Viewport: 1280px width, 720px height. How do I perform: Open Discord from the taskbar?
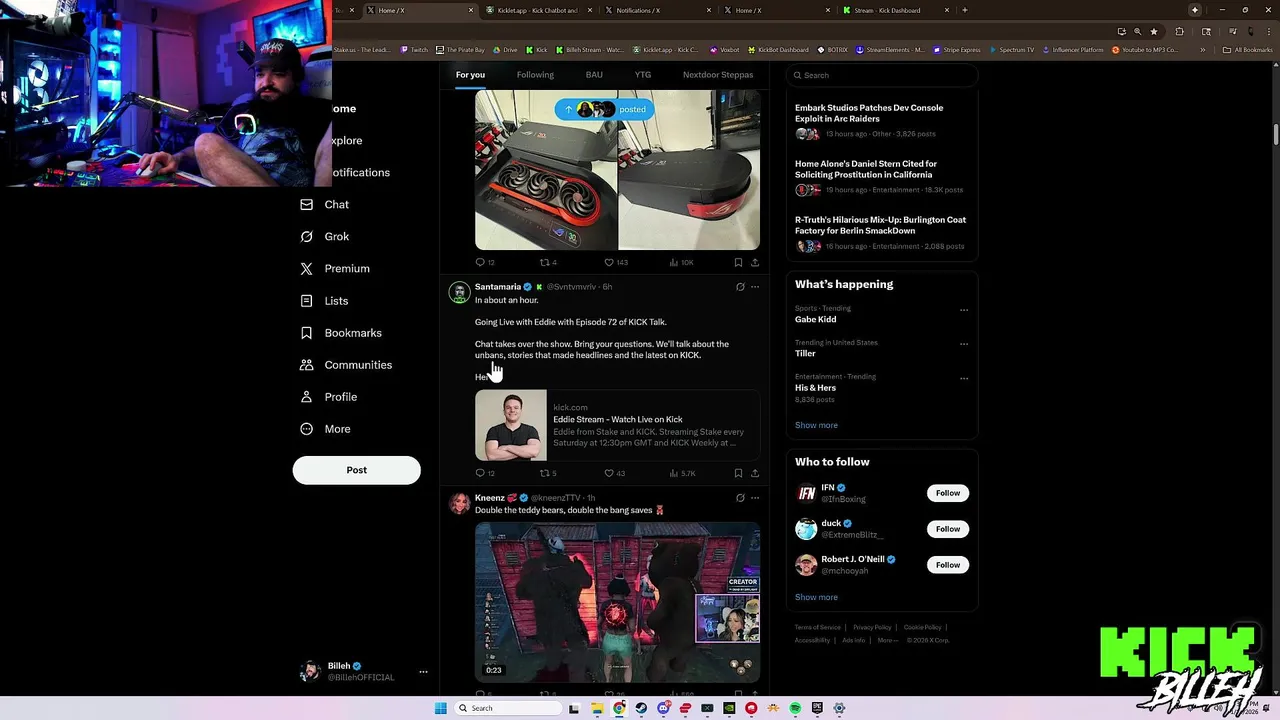663,708
